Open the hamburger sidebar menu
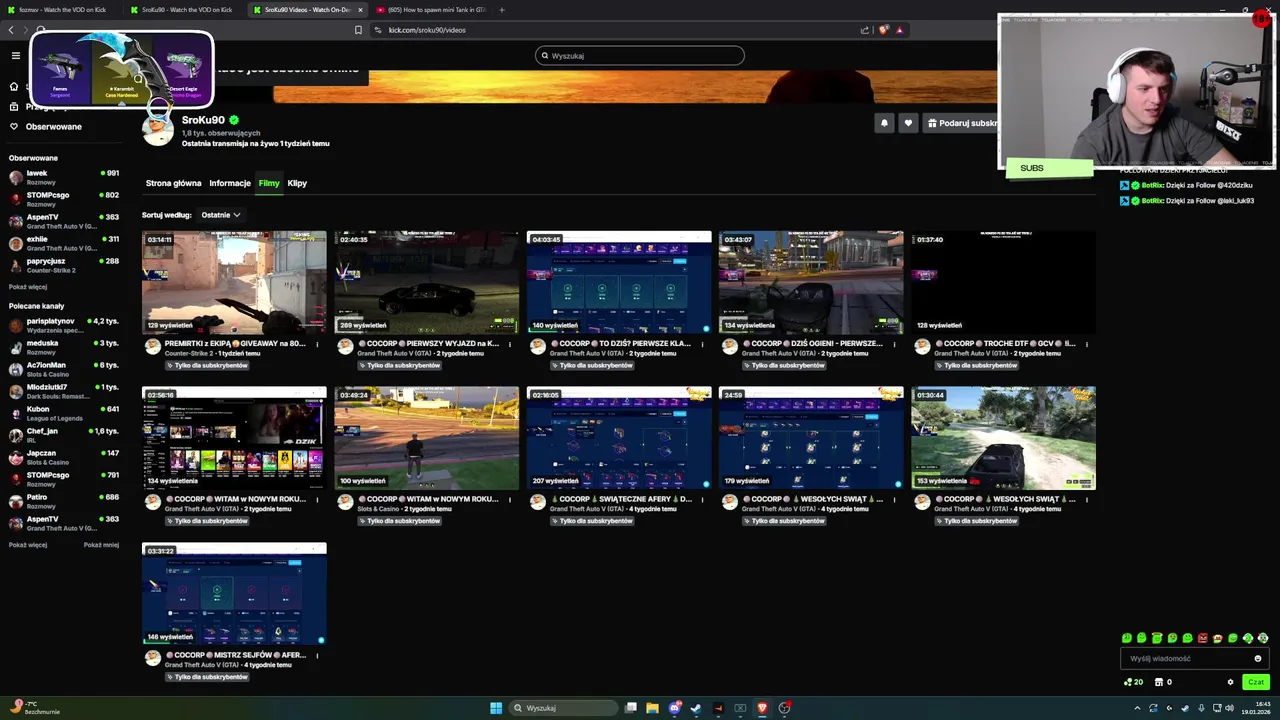 pos(15,56)
